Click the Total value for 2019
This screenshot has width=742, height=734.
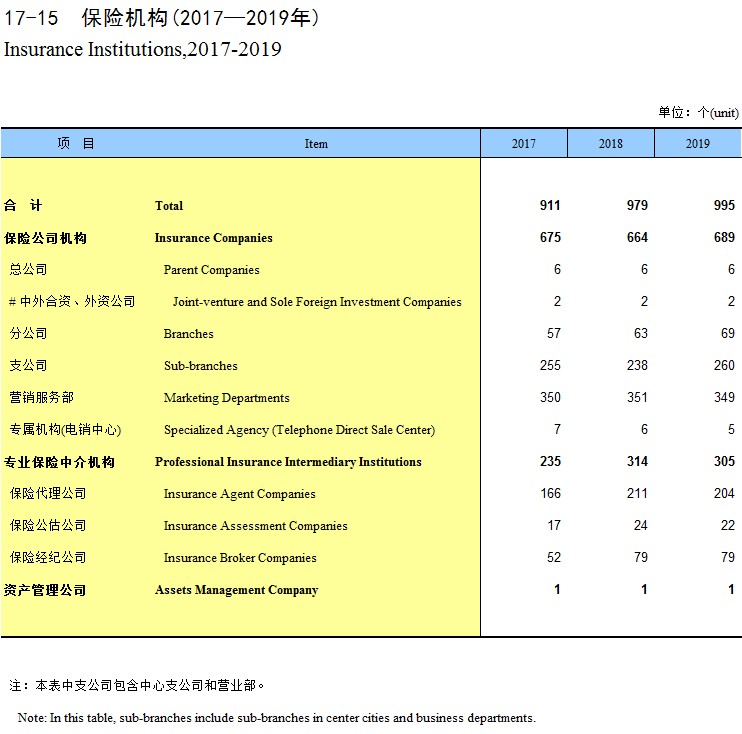pos(723,206)
